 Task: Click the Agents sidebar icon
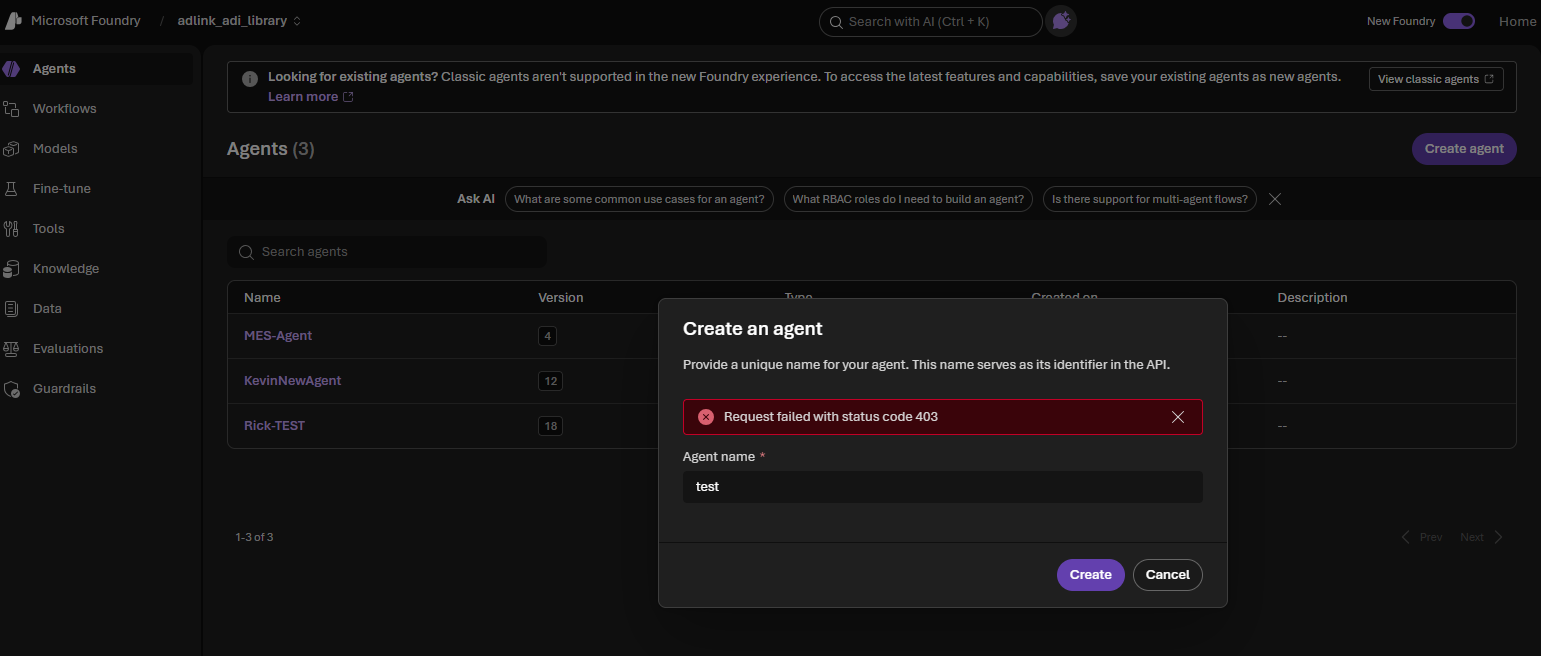pos(12,69)
